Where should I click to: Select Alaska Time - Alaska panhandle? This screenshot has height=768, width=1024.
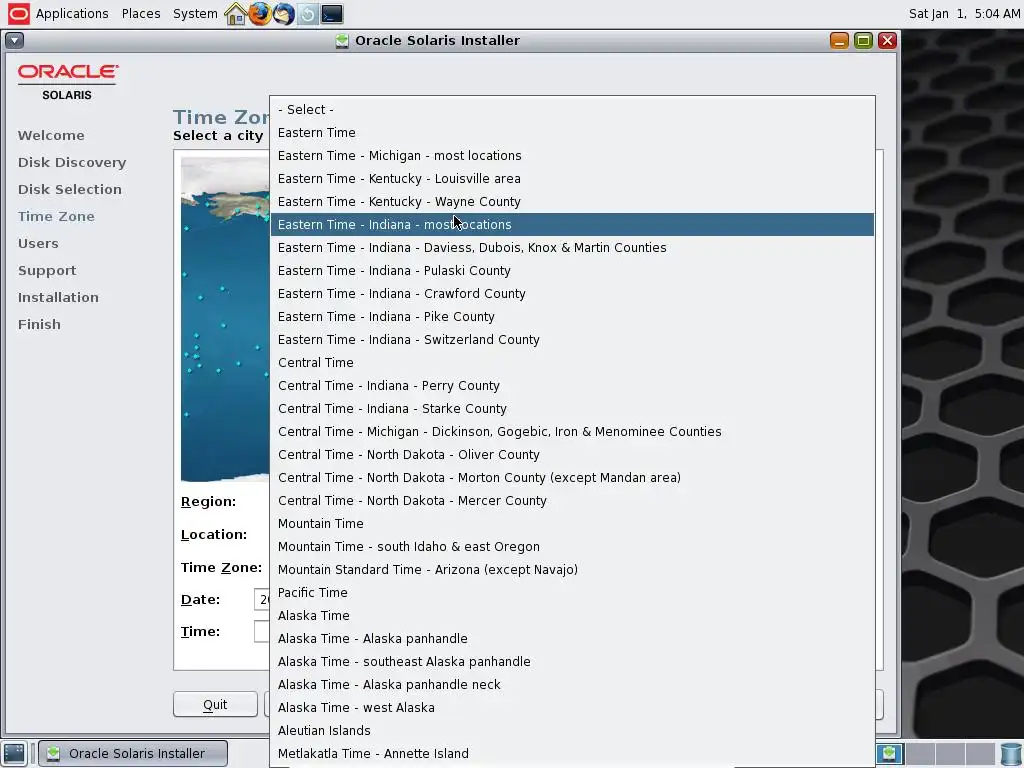572,639
